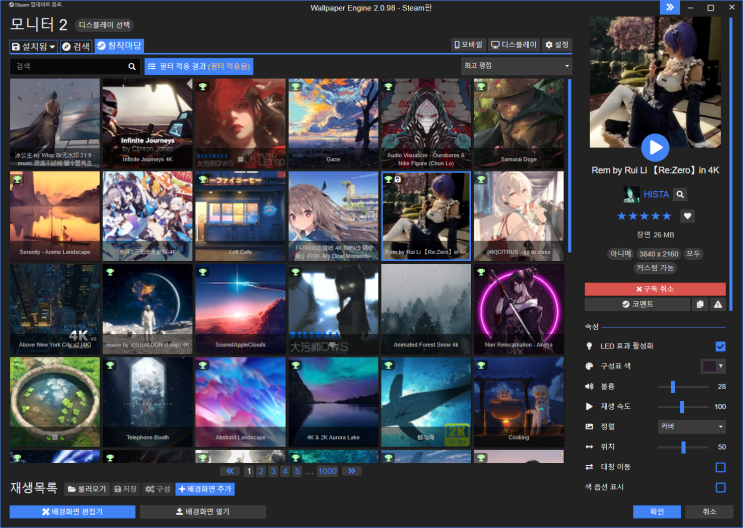Click the search magnifier icon in search box
743x528 pixels.
(x=132, y=66)
